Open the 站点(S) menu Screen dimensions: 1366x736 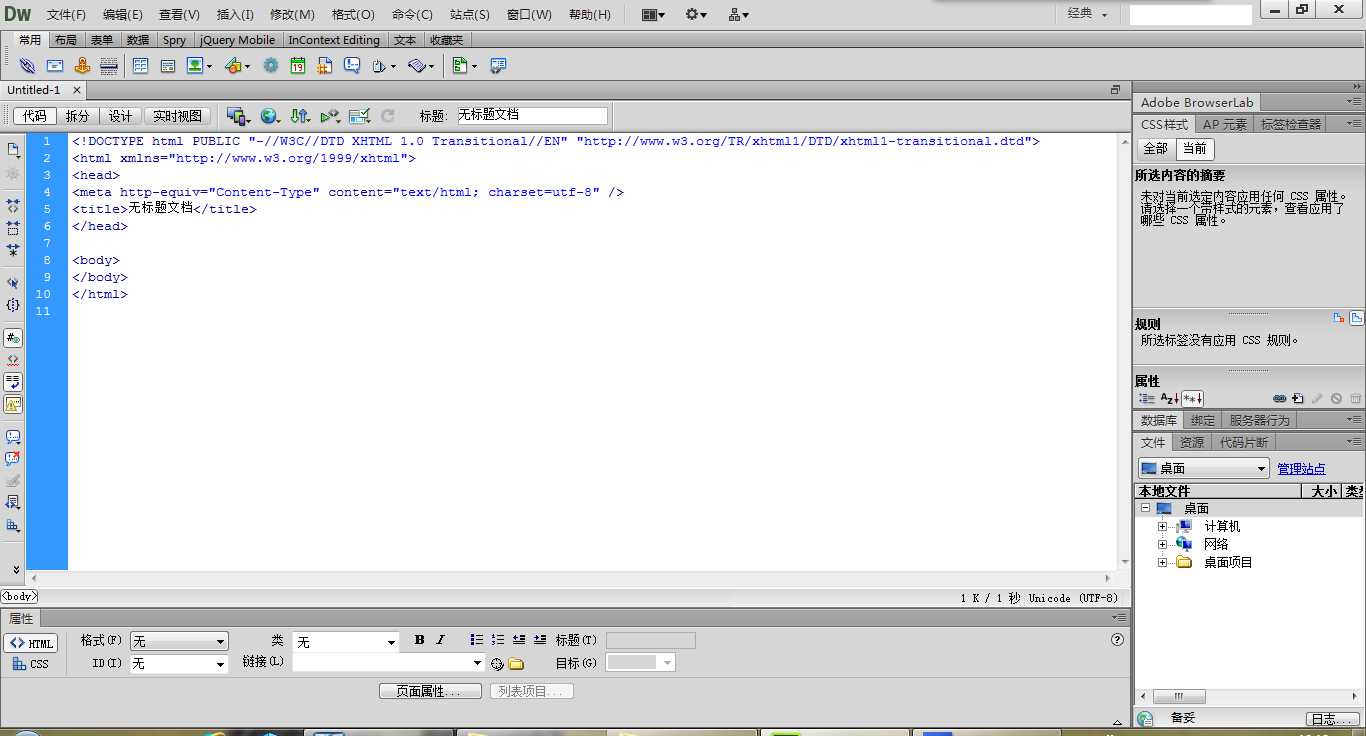click(x=470, y=15)
